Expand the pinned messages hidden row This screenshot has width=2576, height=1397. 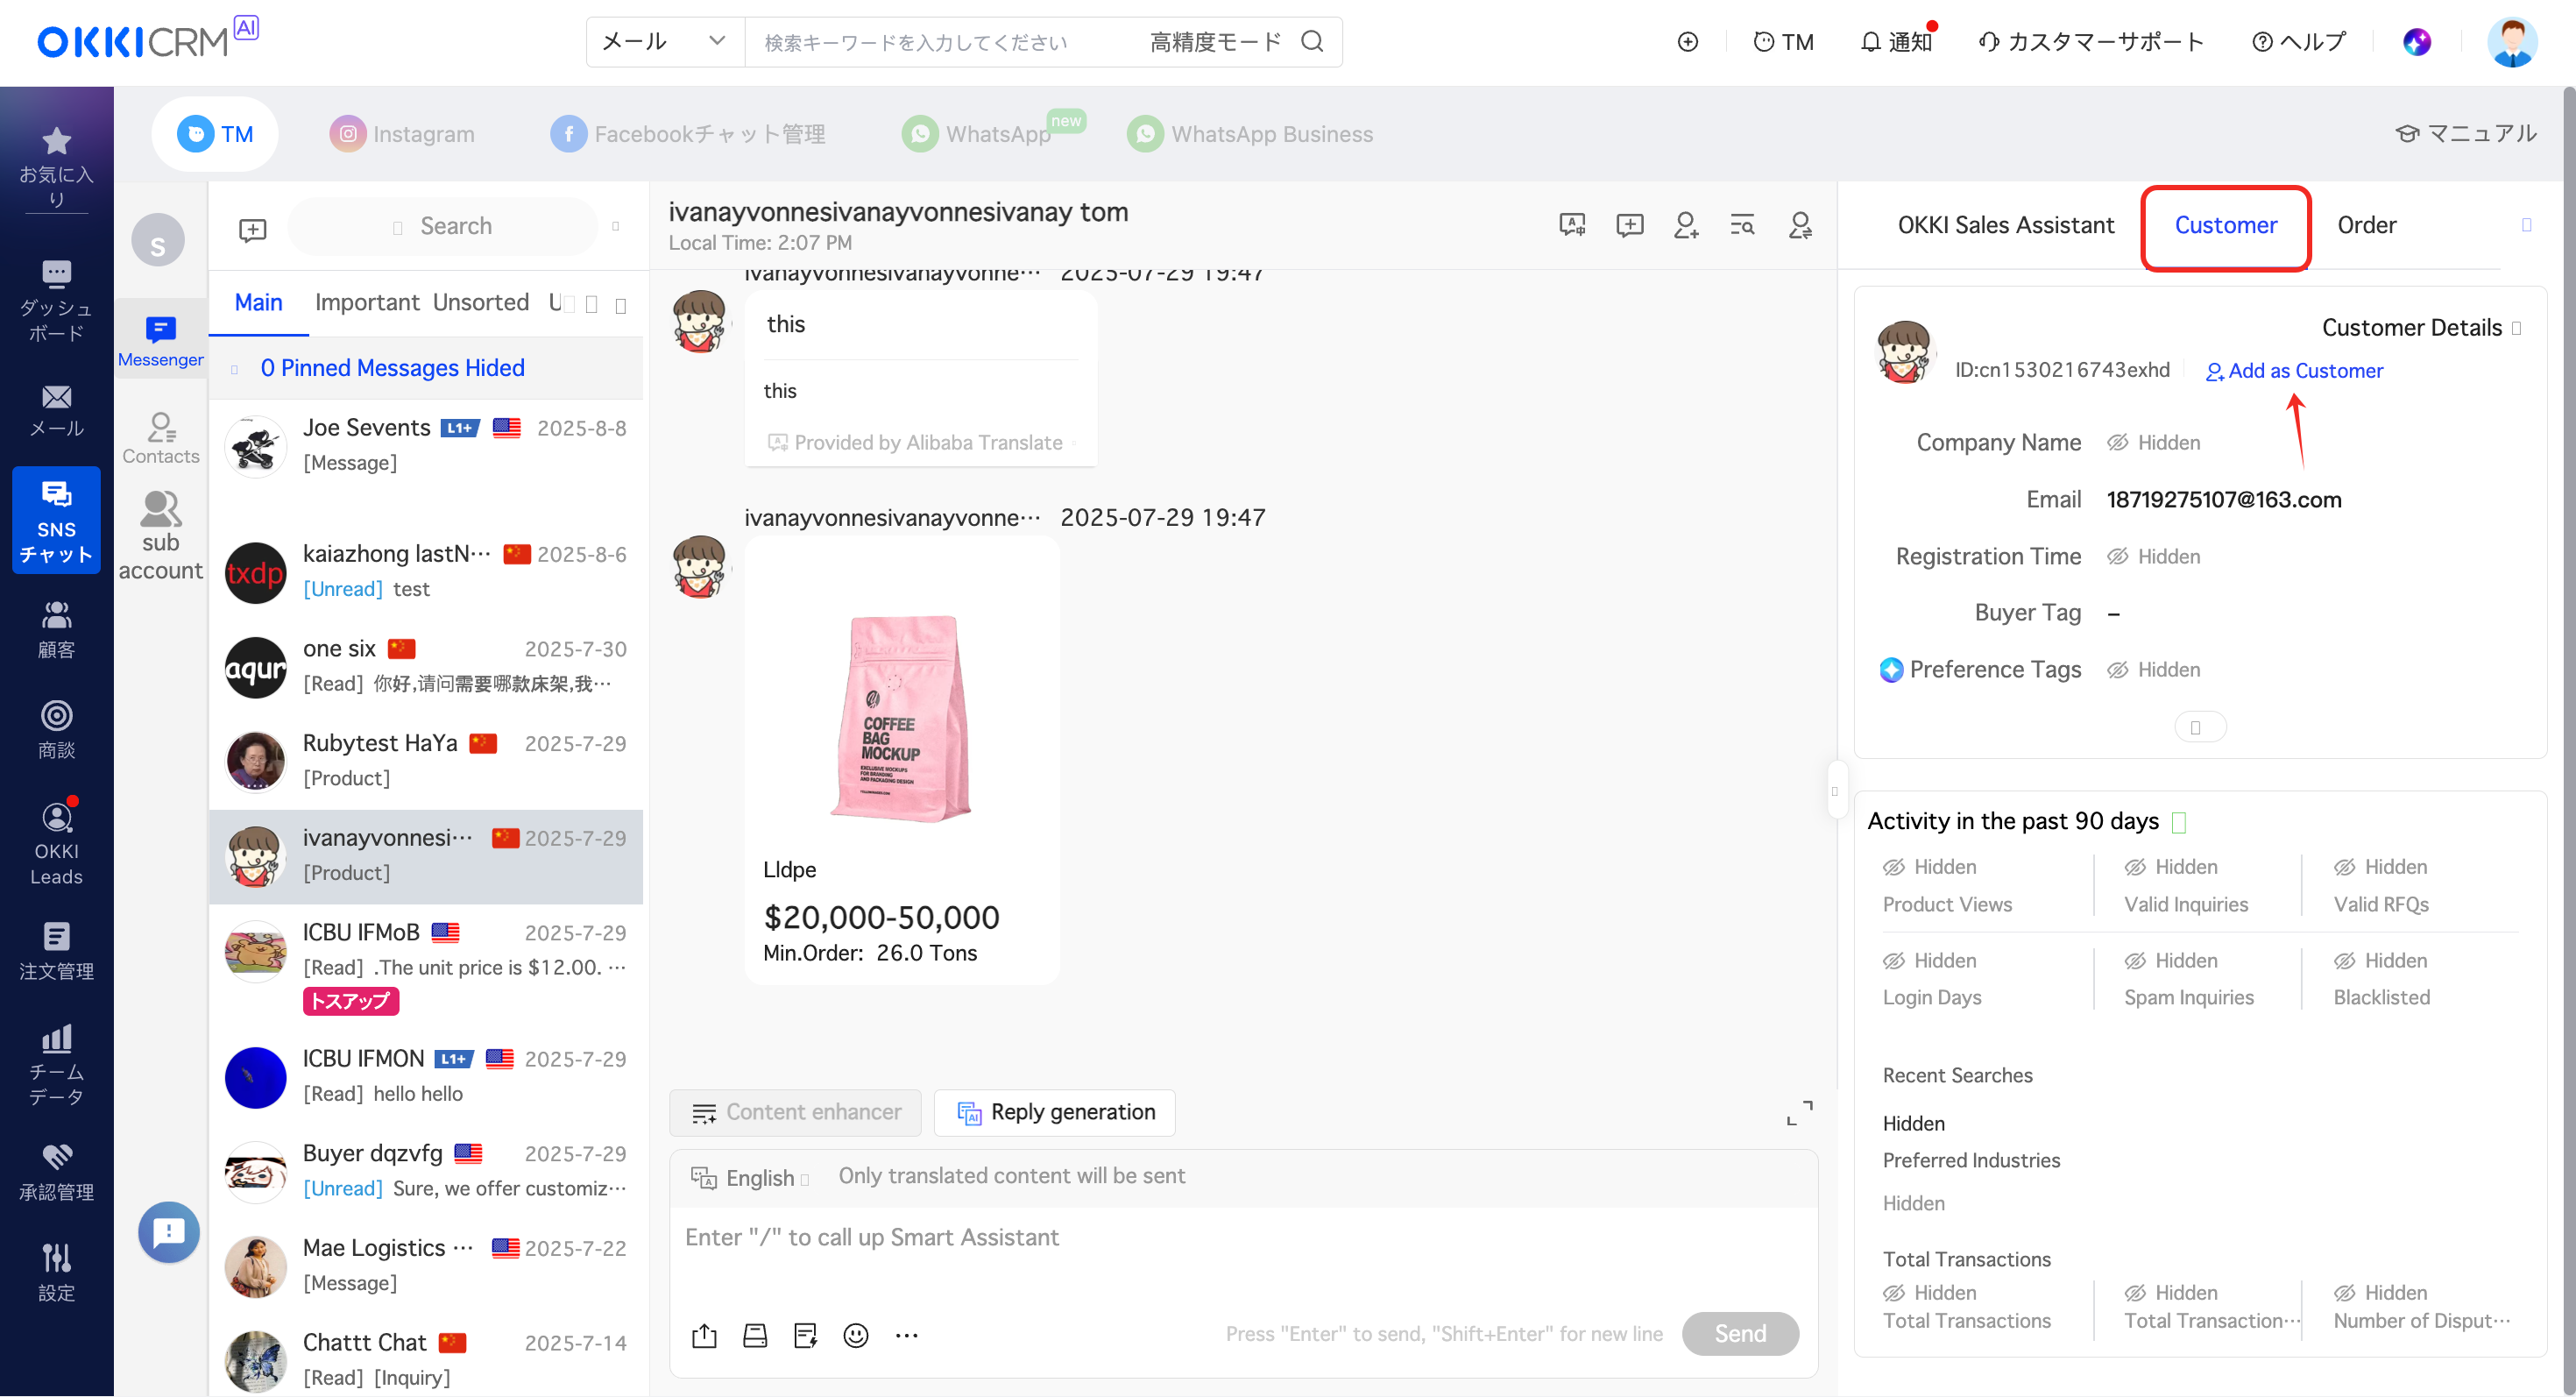coord(425,368)
